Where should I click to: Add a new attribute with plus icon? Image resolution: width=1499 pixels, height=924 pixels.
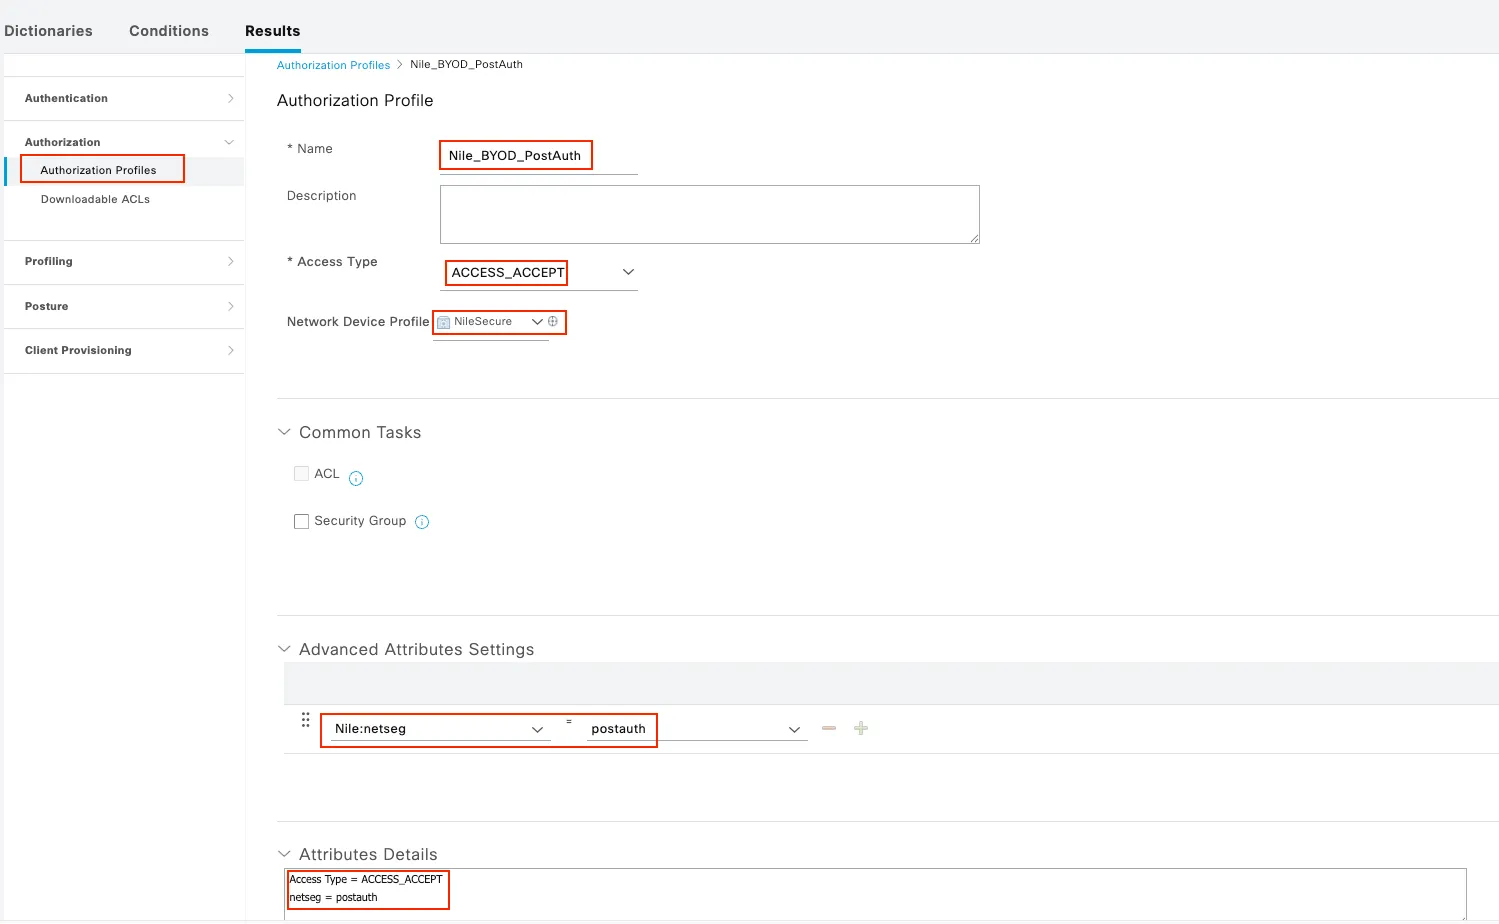861,728
